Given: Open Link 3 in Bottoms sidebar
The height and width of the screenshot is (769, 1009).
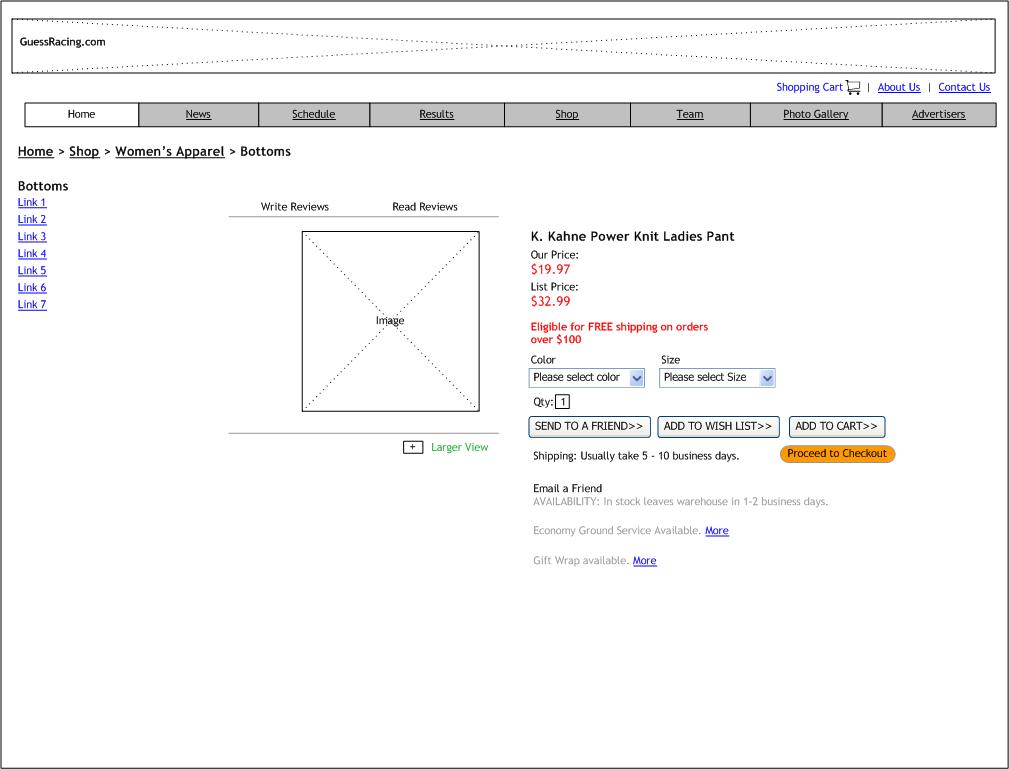Looking at the screenshot, I should tap(32, 237).
